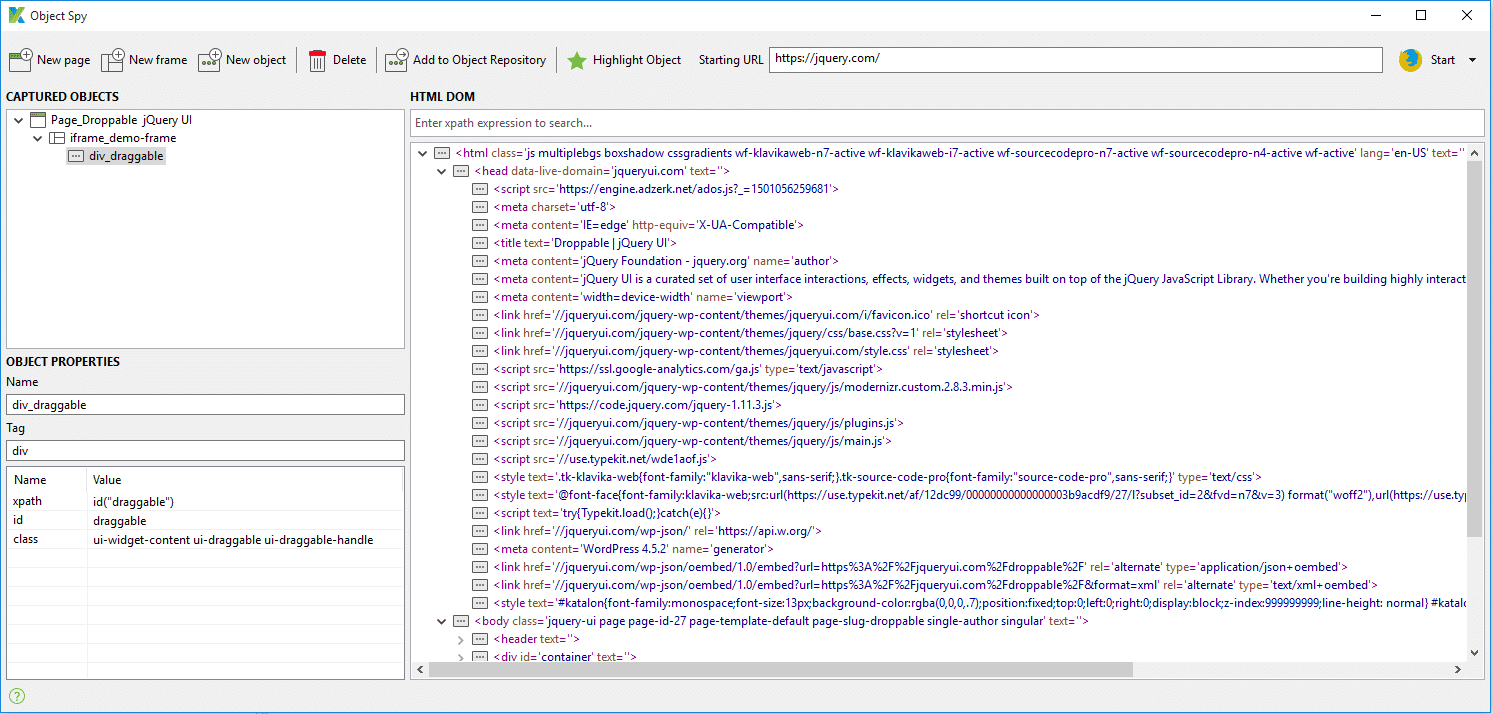Viewport: 1493px width, 714px height.
Task: Click the Typekit.load script node icon
Action: coord(481,513)
